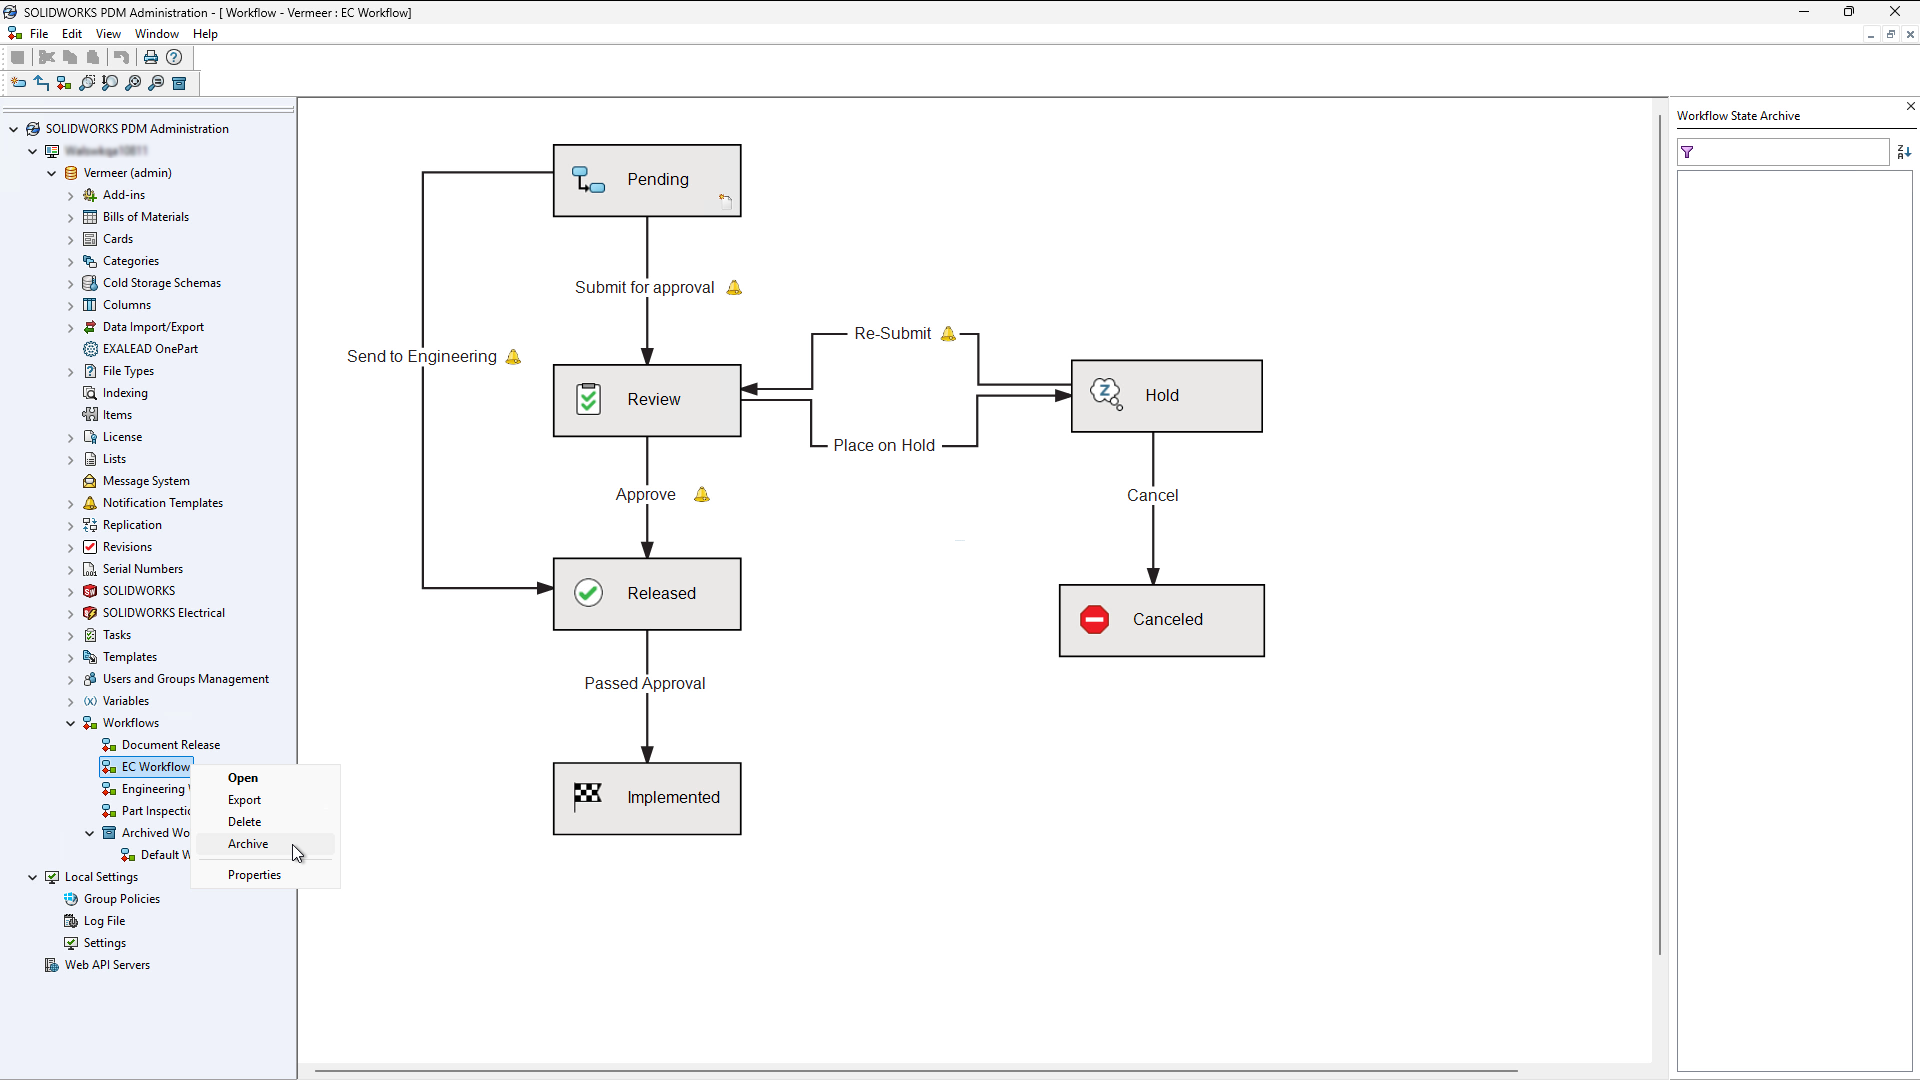Image resolution: width=1920 pixels, height=1080 pixels.
Task: Expand the Users and Groups Management node
Action: [x=71, y=680]
